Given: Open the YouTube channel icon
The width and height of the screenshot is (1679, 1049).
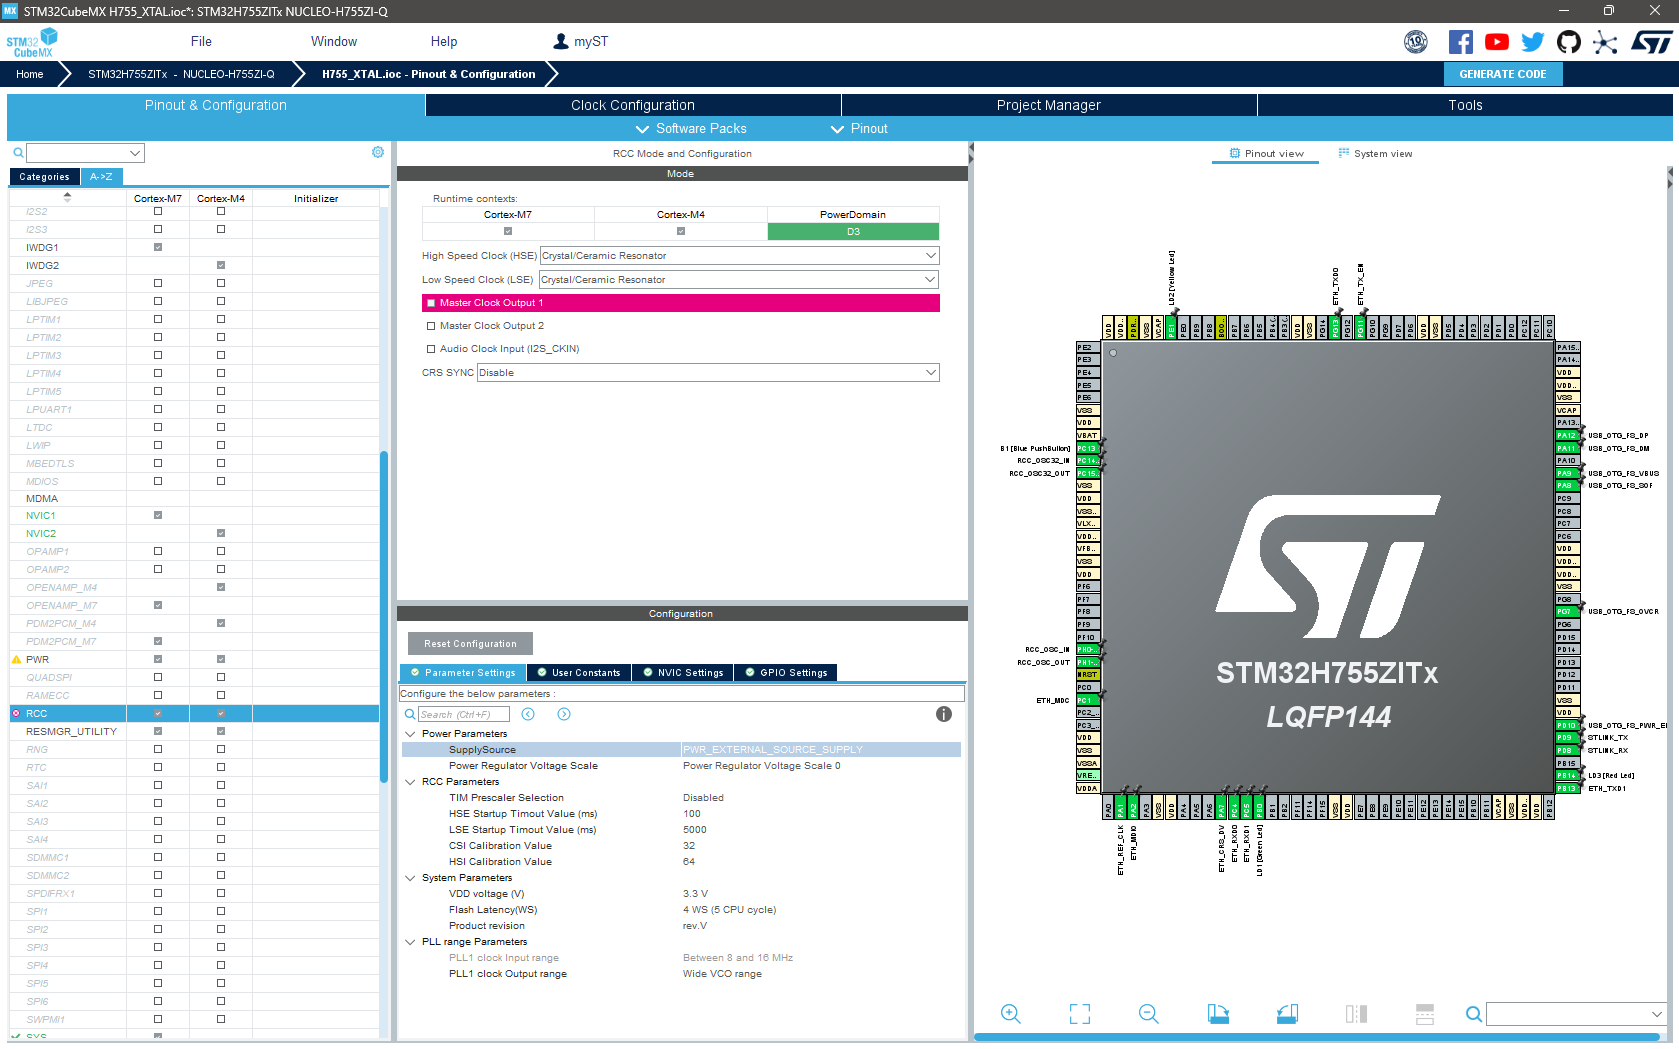Looking at the screenshot, I should tap(1496, 41).
